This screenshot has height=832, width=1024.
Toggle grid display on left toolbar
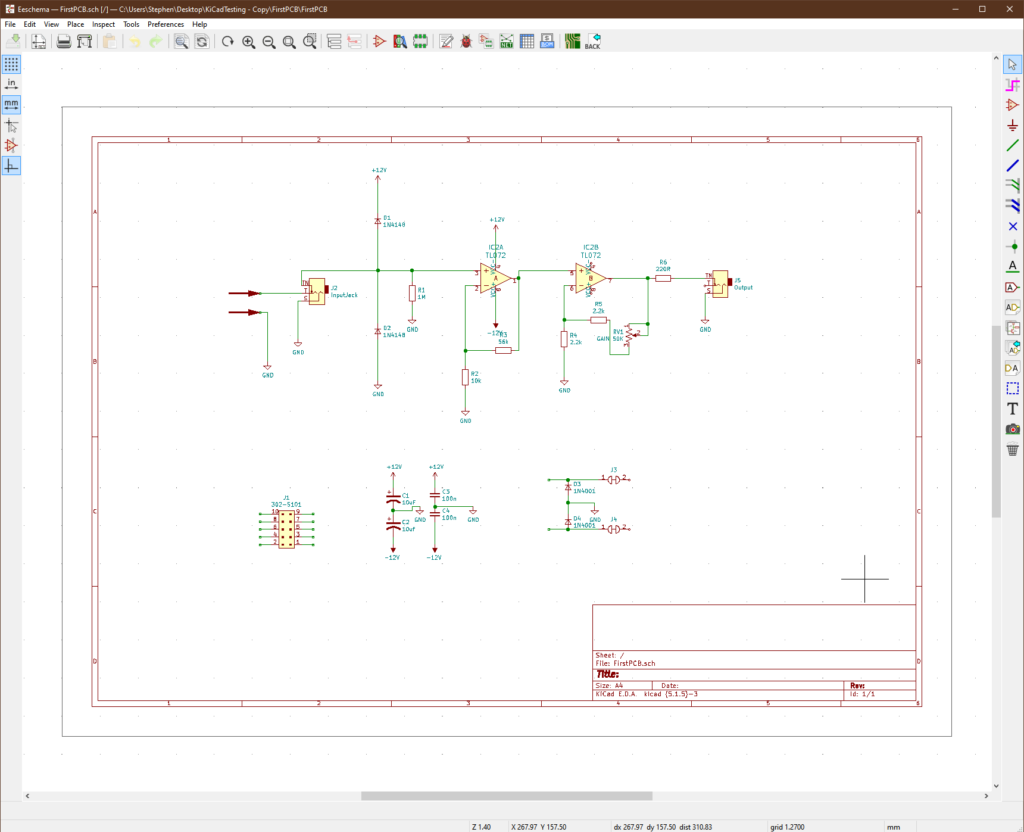coord(11,64)
